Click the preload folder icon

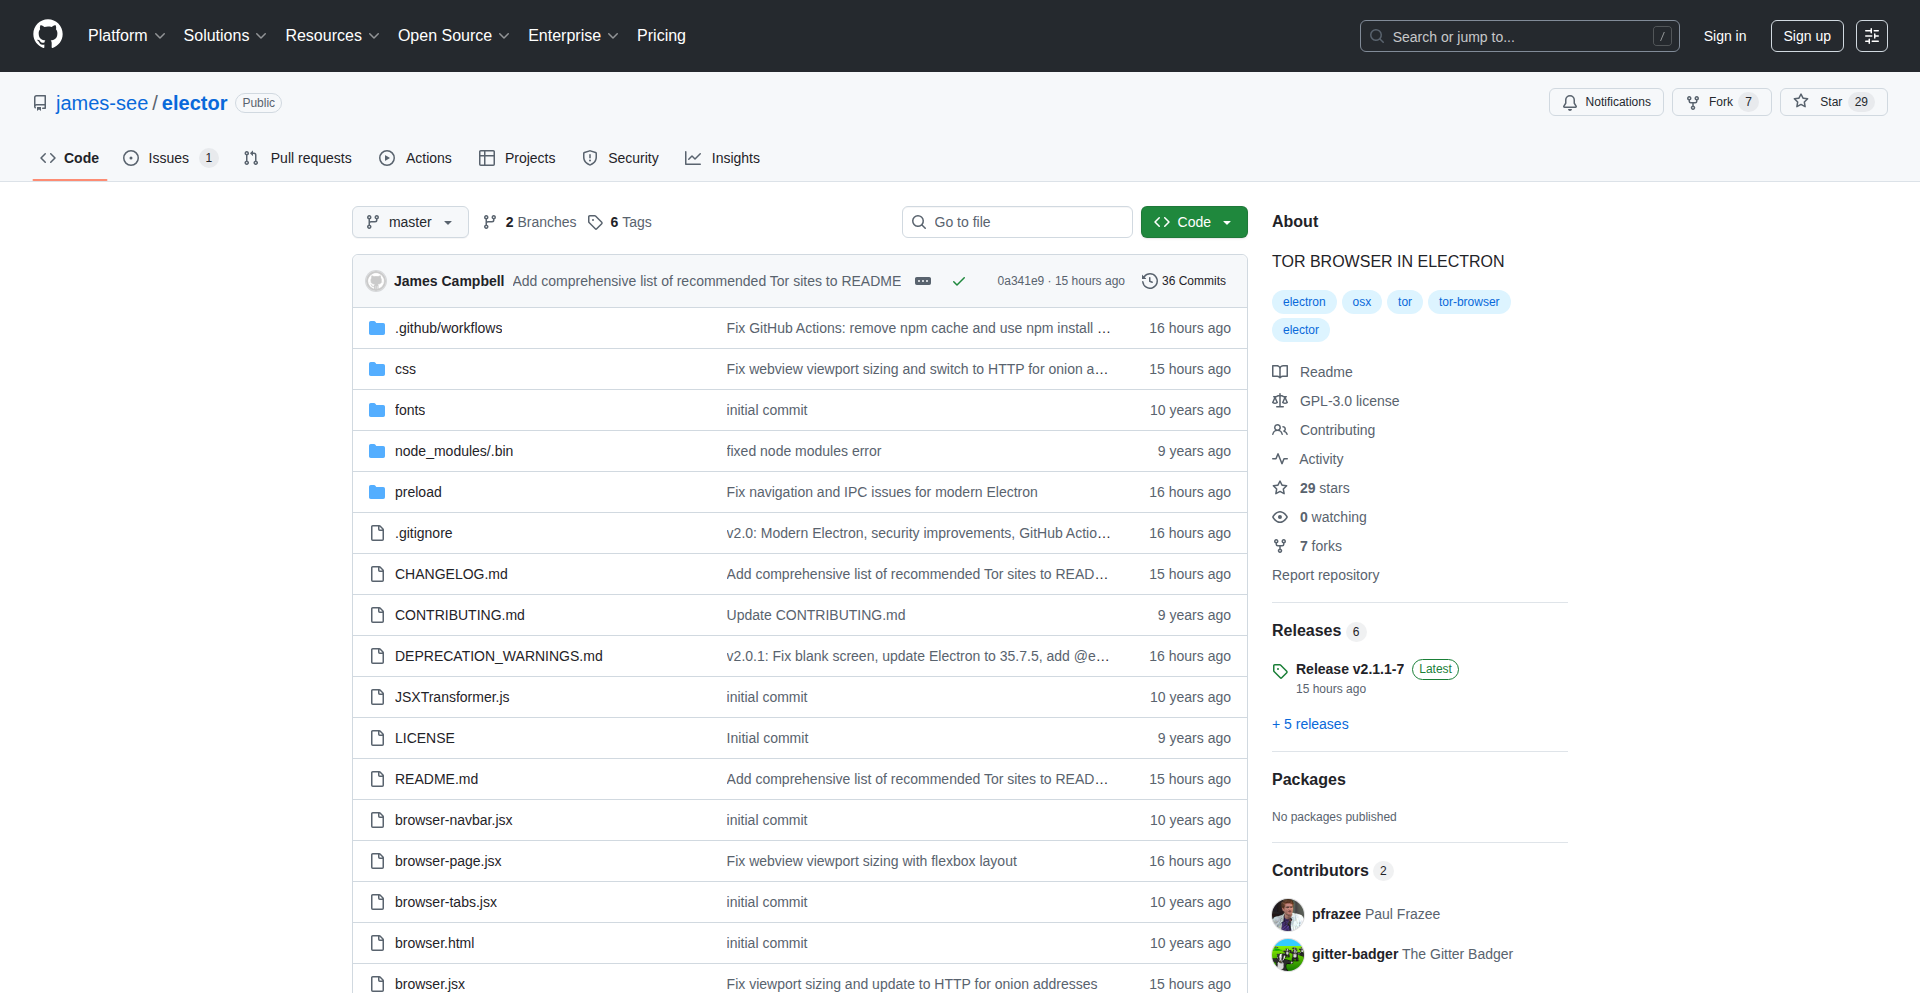pos(377,492)
